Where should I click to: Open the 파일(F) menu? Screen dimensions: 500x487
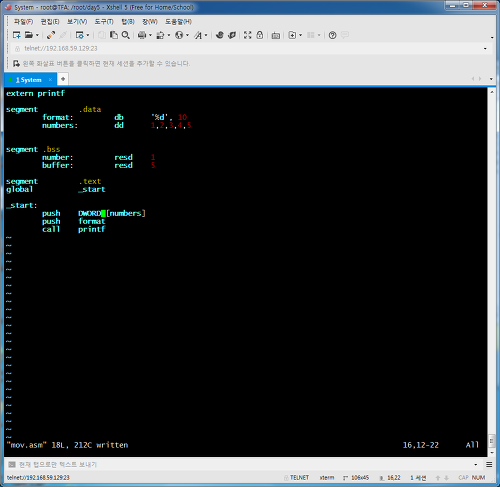(23, 22)
